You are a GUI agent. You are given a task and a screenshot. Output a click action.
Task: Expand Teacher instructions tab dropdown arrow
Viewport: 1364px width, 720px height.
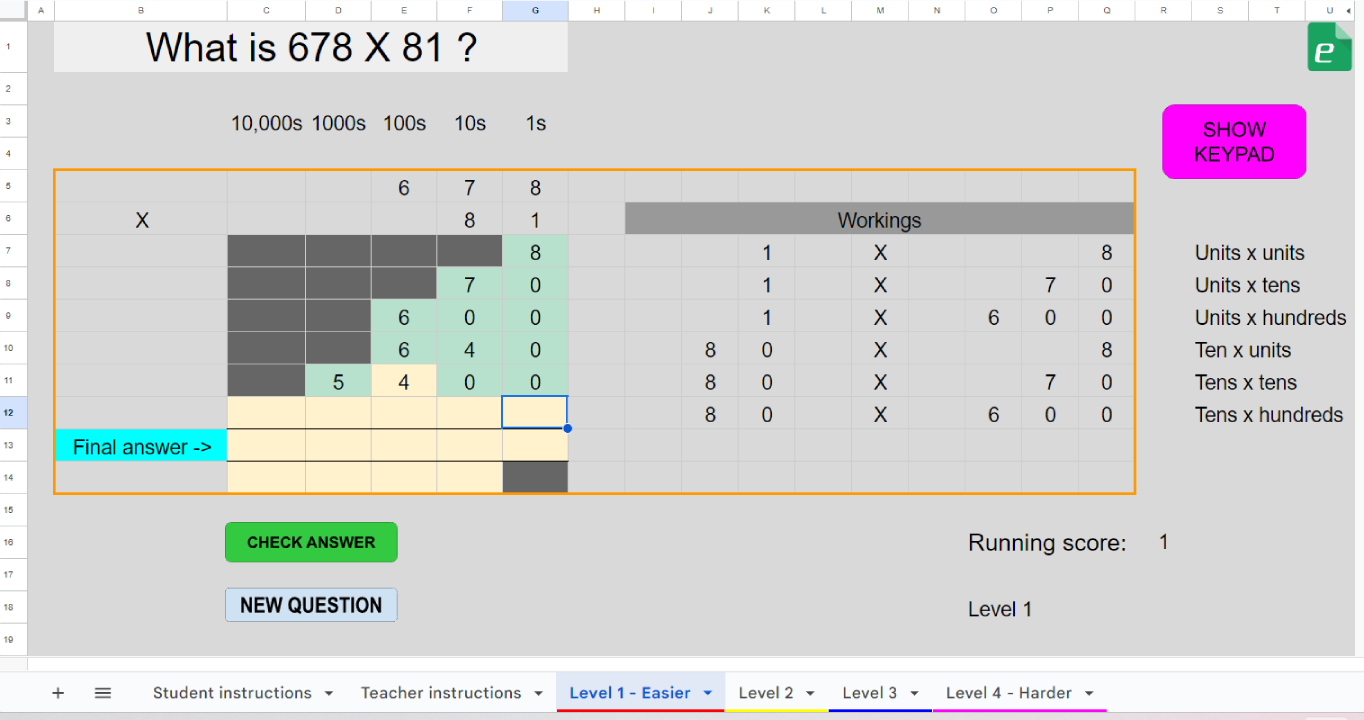click(x=538, y=693)
